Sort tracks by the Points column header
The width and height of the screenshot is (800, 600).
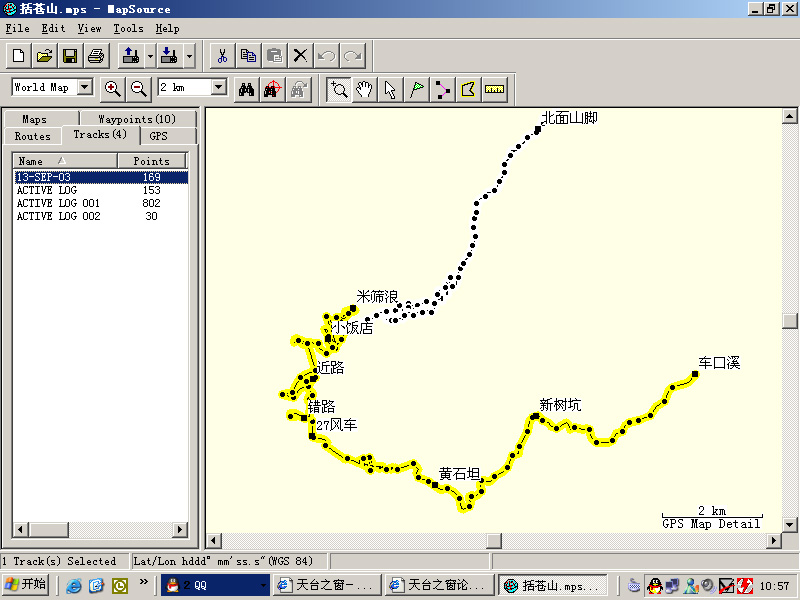point(151,161)
